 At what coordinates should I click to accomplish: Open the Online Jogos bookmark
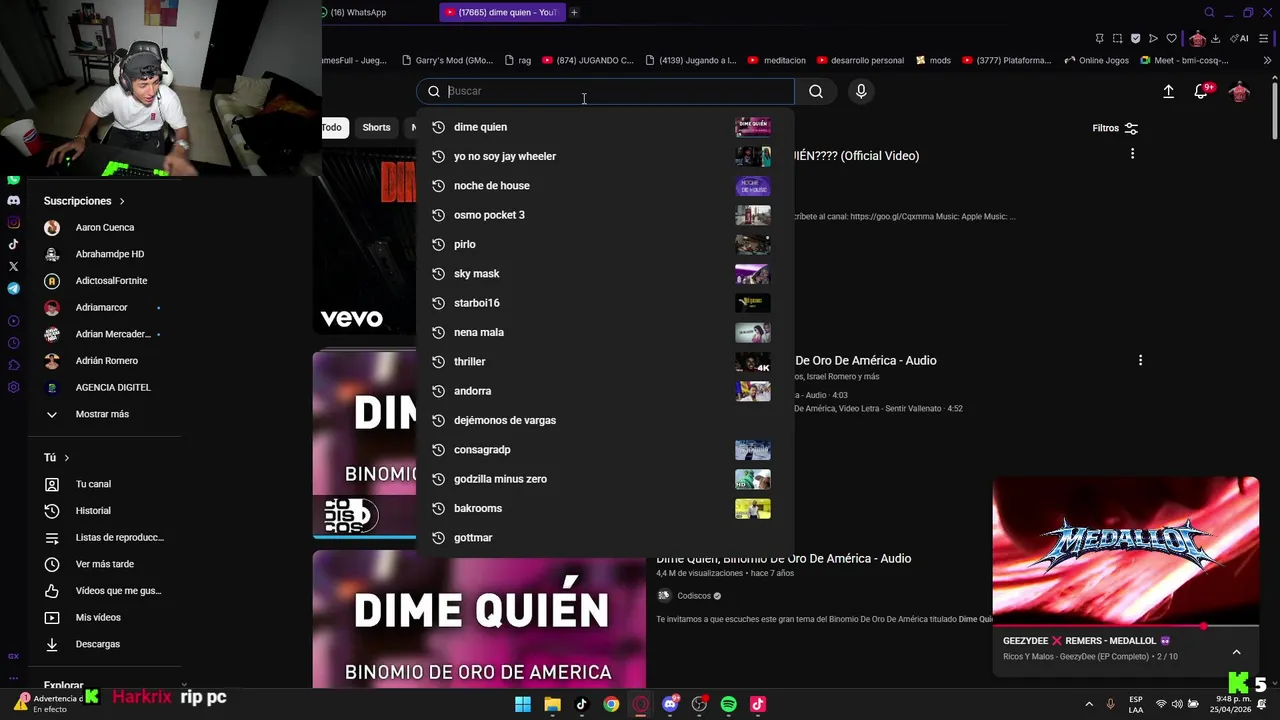click(1096, 60)
